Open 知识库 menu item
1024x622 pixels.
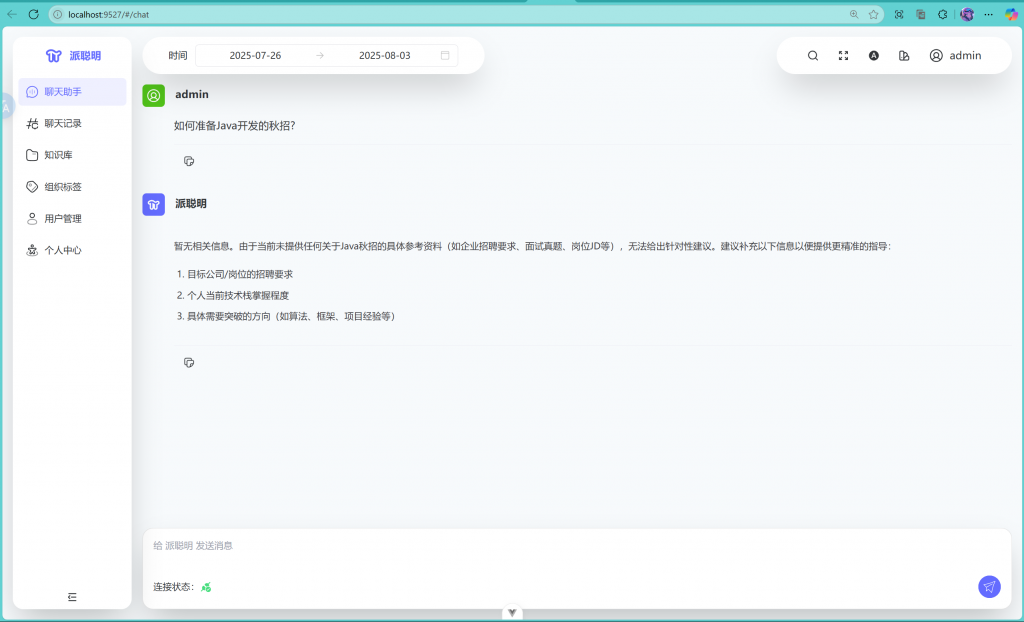click(x=58, y=155)
